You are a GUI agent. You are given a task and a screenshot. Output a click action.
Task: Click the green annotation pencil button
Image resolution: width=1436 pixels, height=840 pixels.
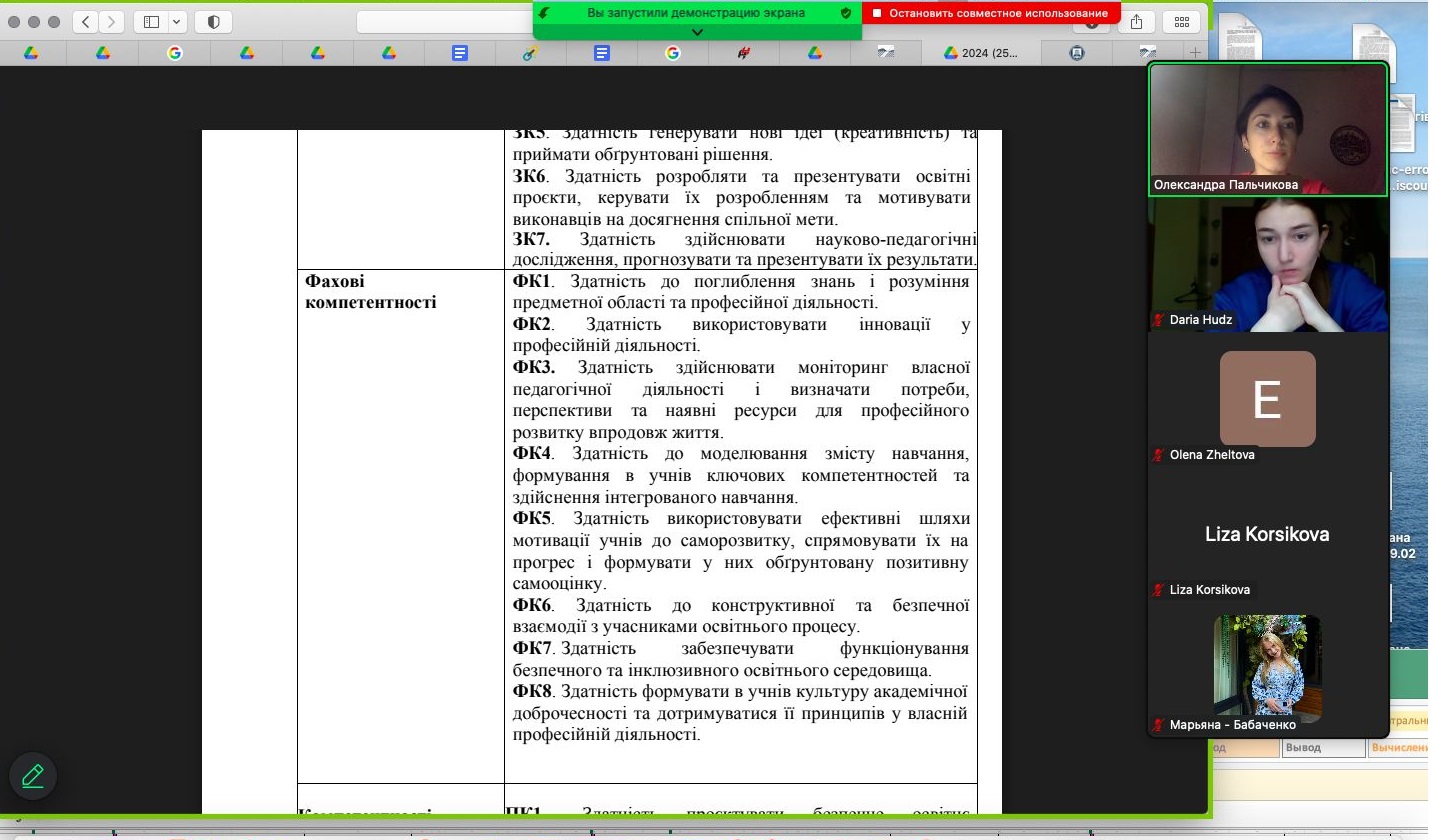coord(33,776)
